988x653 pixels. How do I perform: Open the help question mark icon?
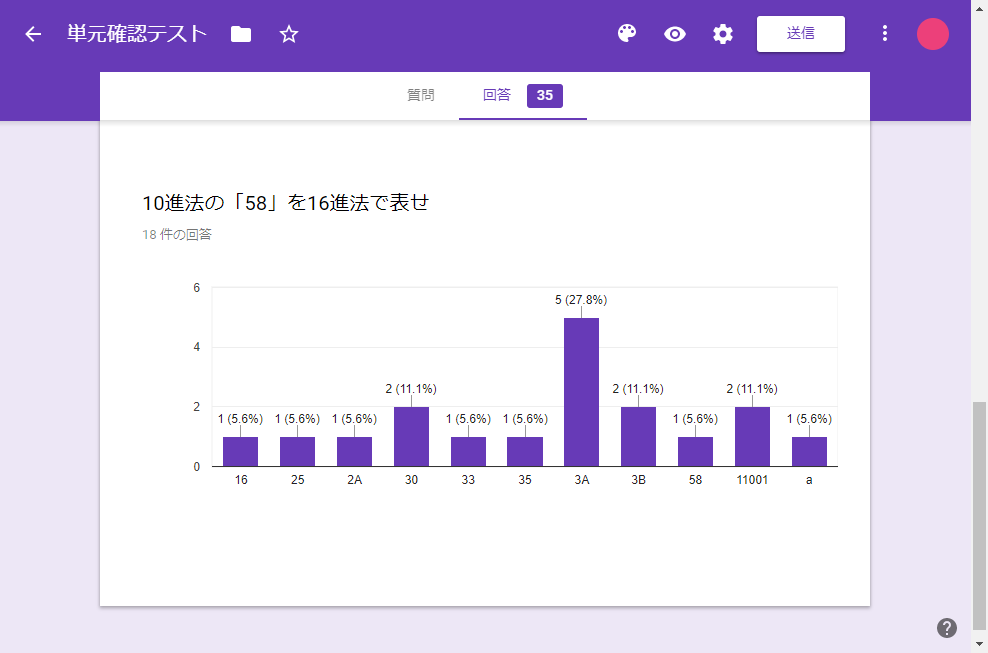[x=946, y=628]
